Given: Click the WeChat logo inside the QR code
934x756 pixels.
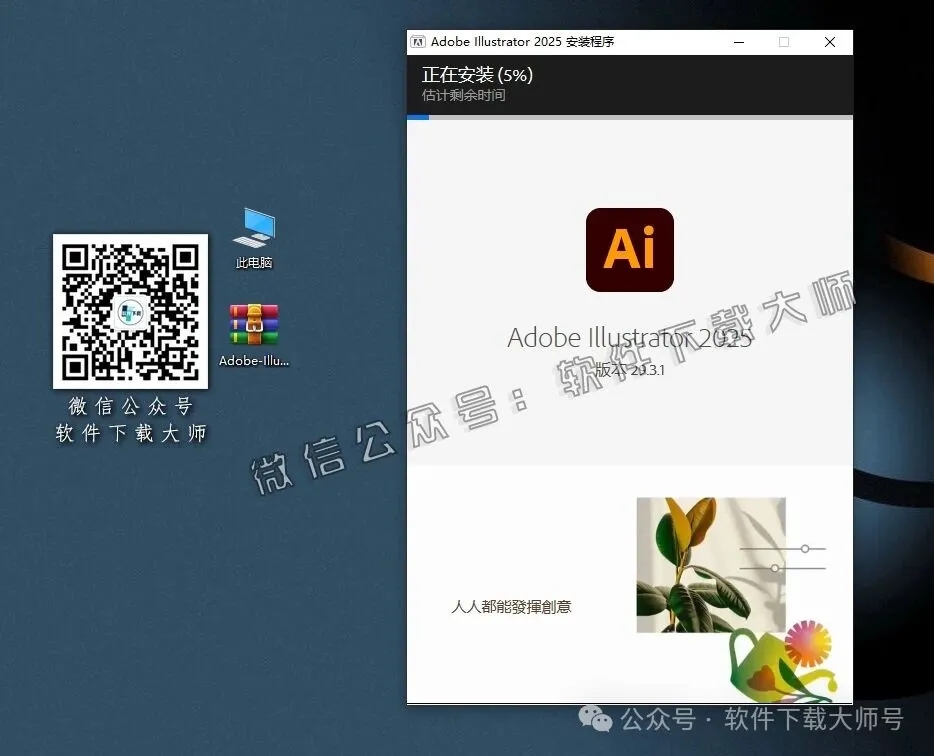Looking at the screenshot, I should (x=130, y=311).
